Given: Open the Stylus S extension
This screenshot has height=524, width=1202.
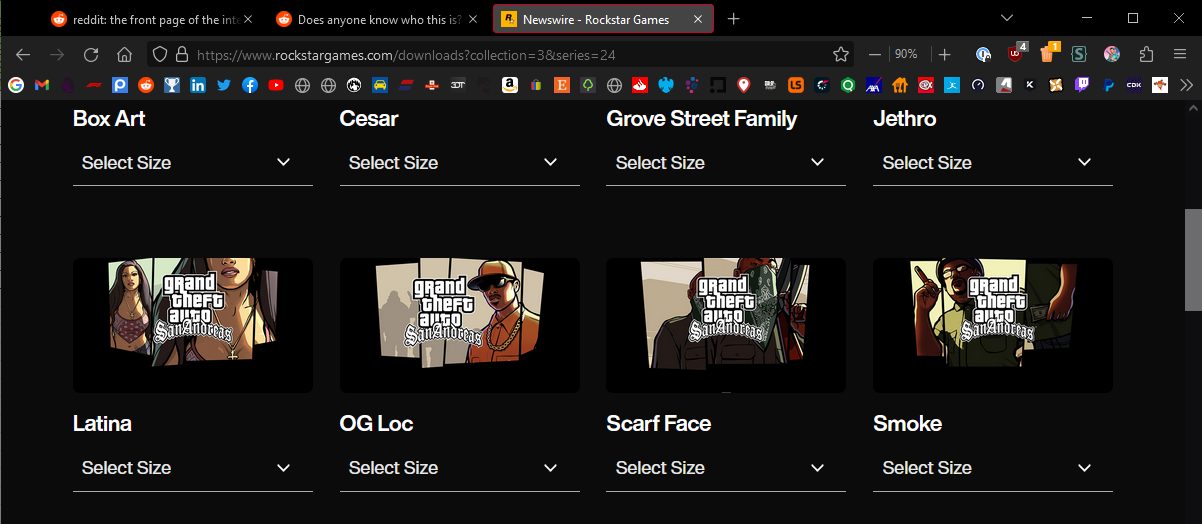Looking at the screenshot, I should (1079, 54).
